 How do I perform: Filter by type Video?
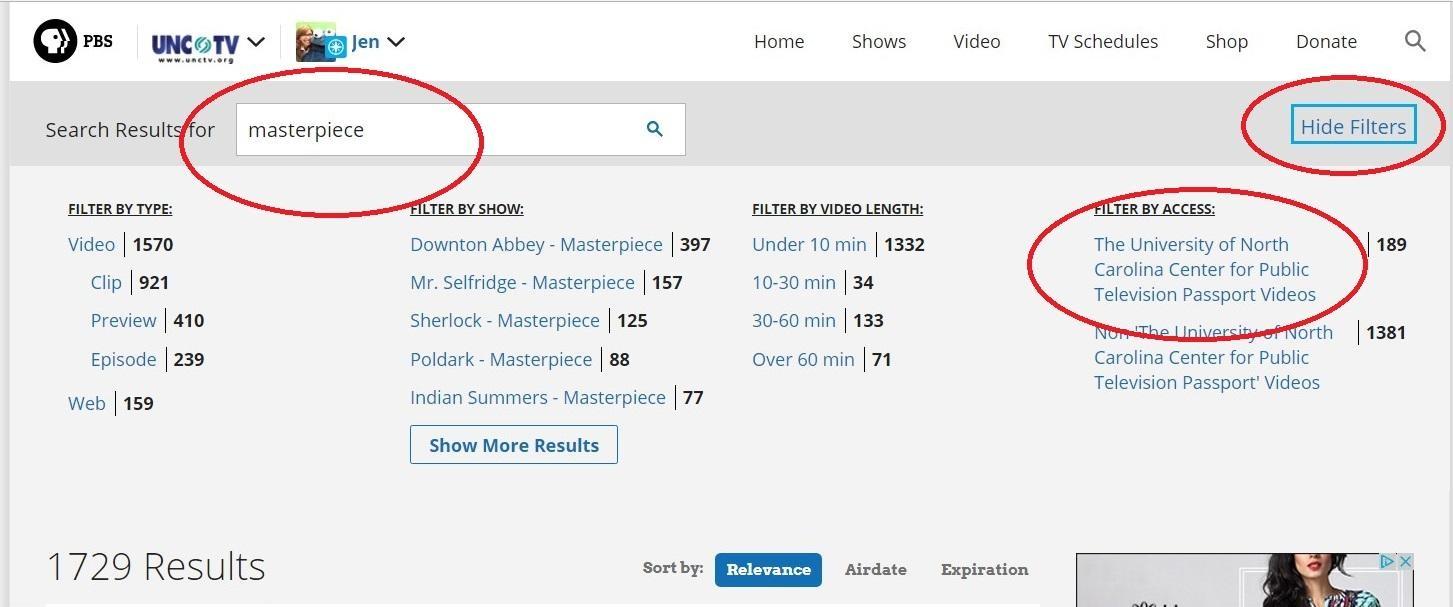pyautogui.click(x=92, y=244)
